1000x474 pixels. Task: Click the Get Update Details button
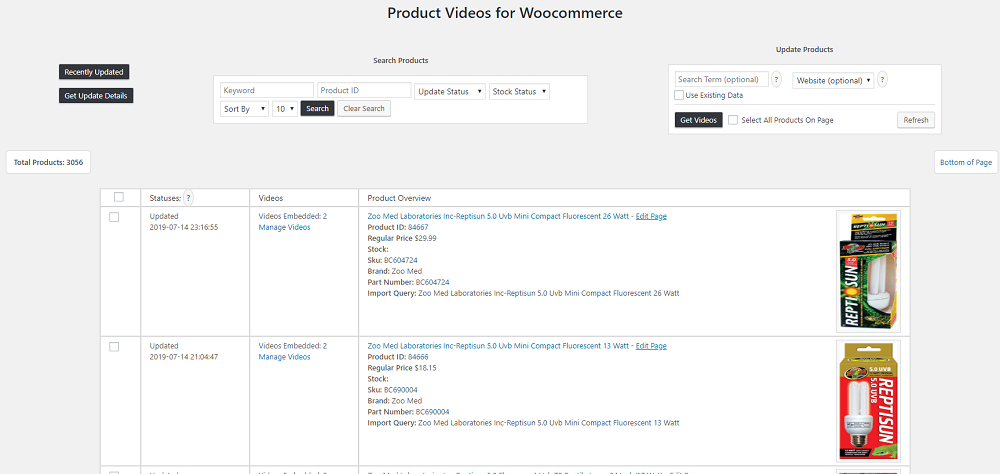[x=96, y=96]
